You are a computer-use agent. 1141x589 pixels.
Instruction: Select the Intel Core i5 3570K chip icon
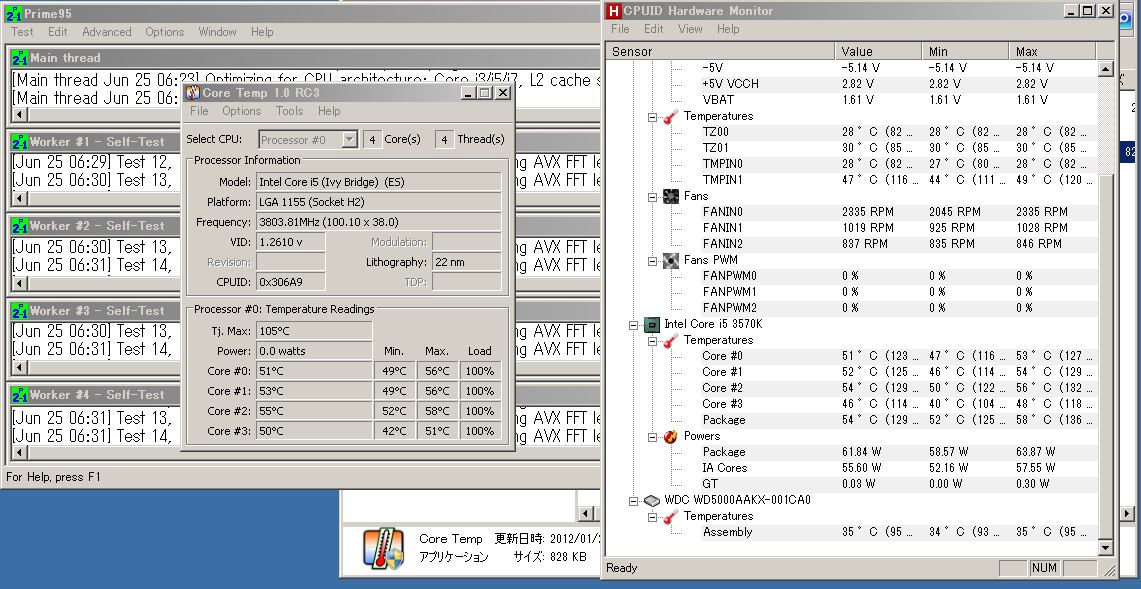point(651,324)
